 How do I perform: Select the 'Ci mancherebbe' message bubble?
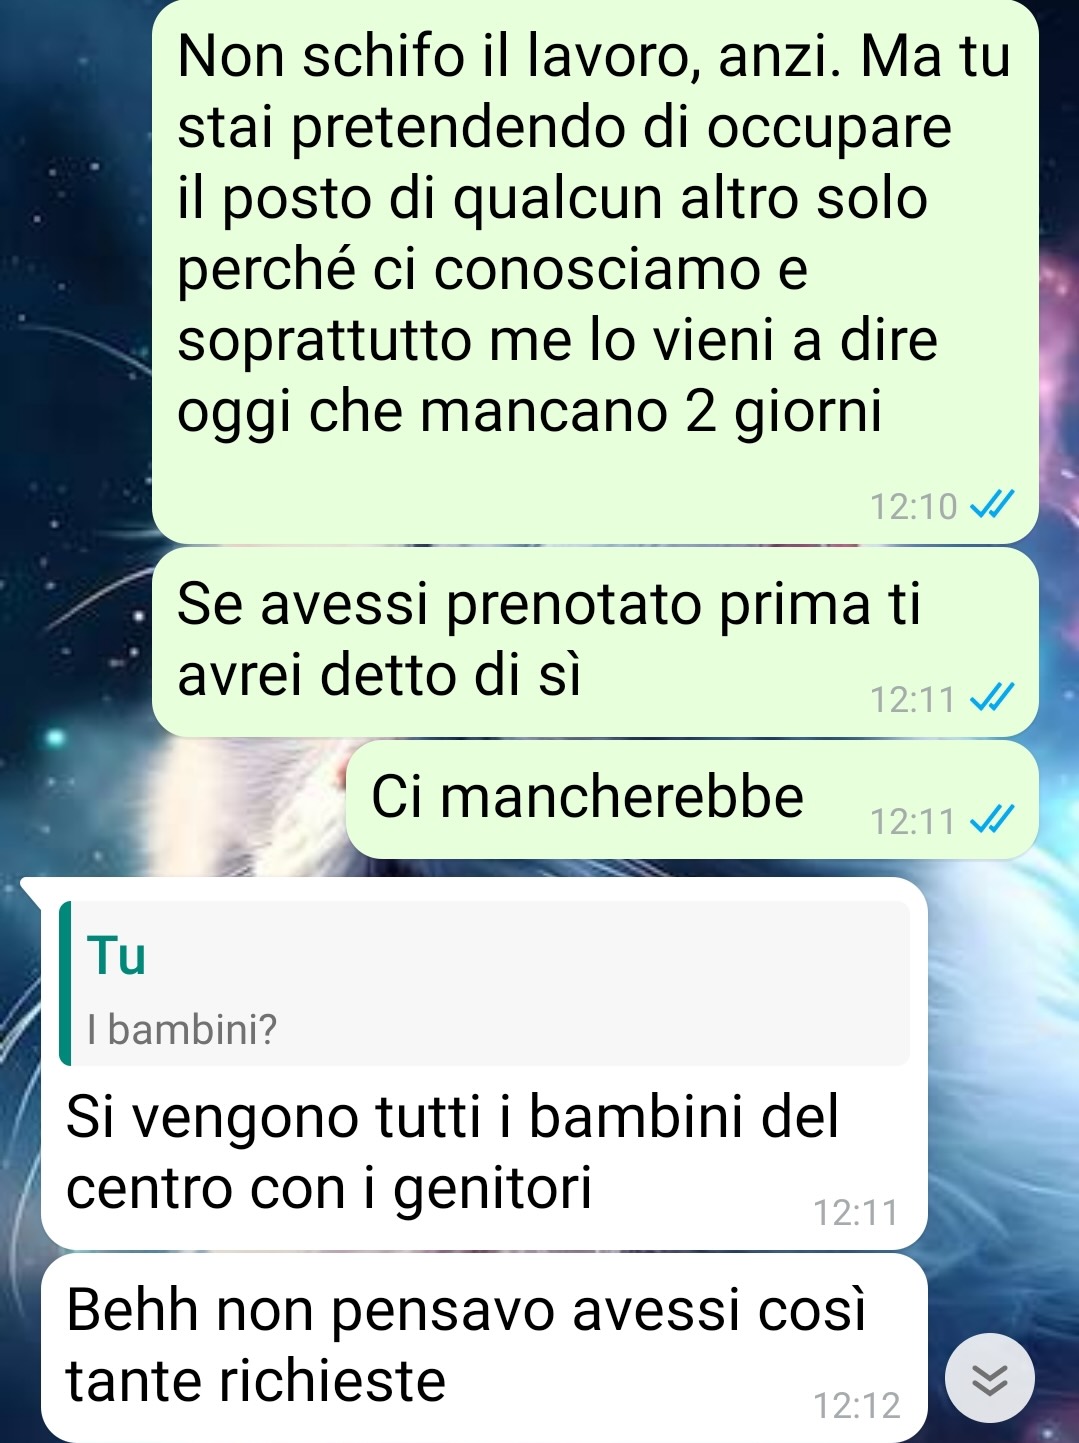click(x=692, y=800)
